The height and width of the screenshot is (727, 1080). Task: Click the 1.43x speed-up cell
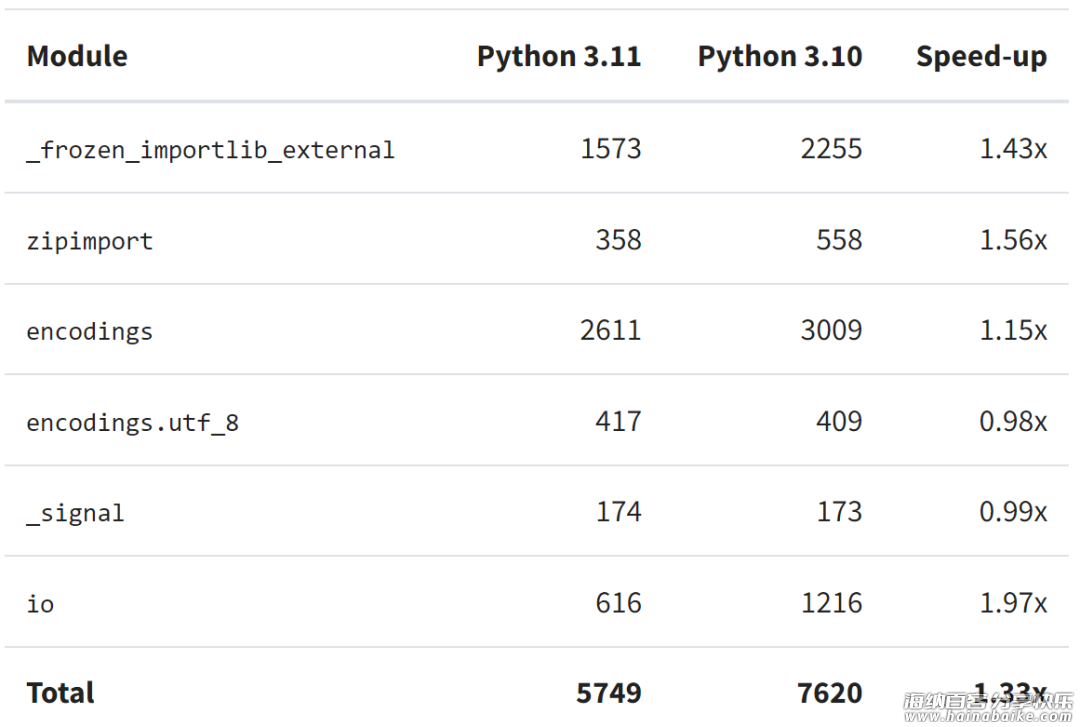[x=1013, y=149]
